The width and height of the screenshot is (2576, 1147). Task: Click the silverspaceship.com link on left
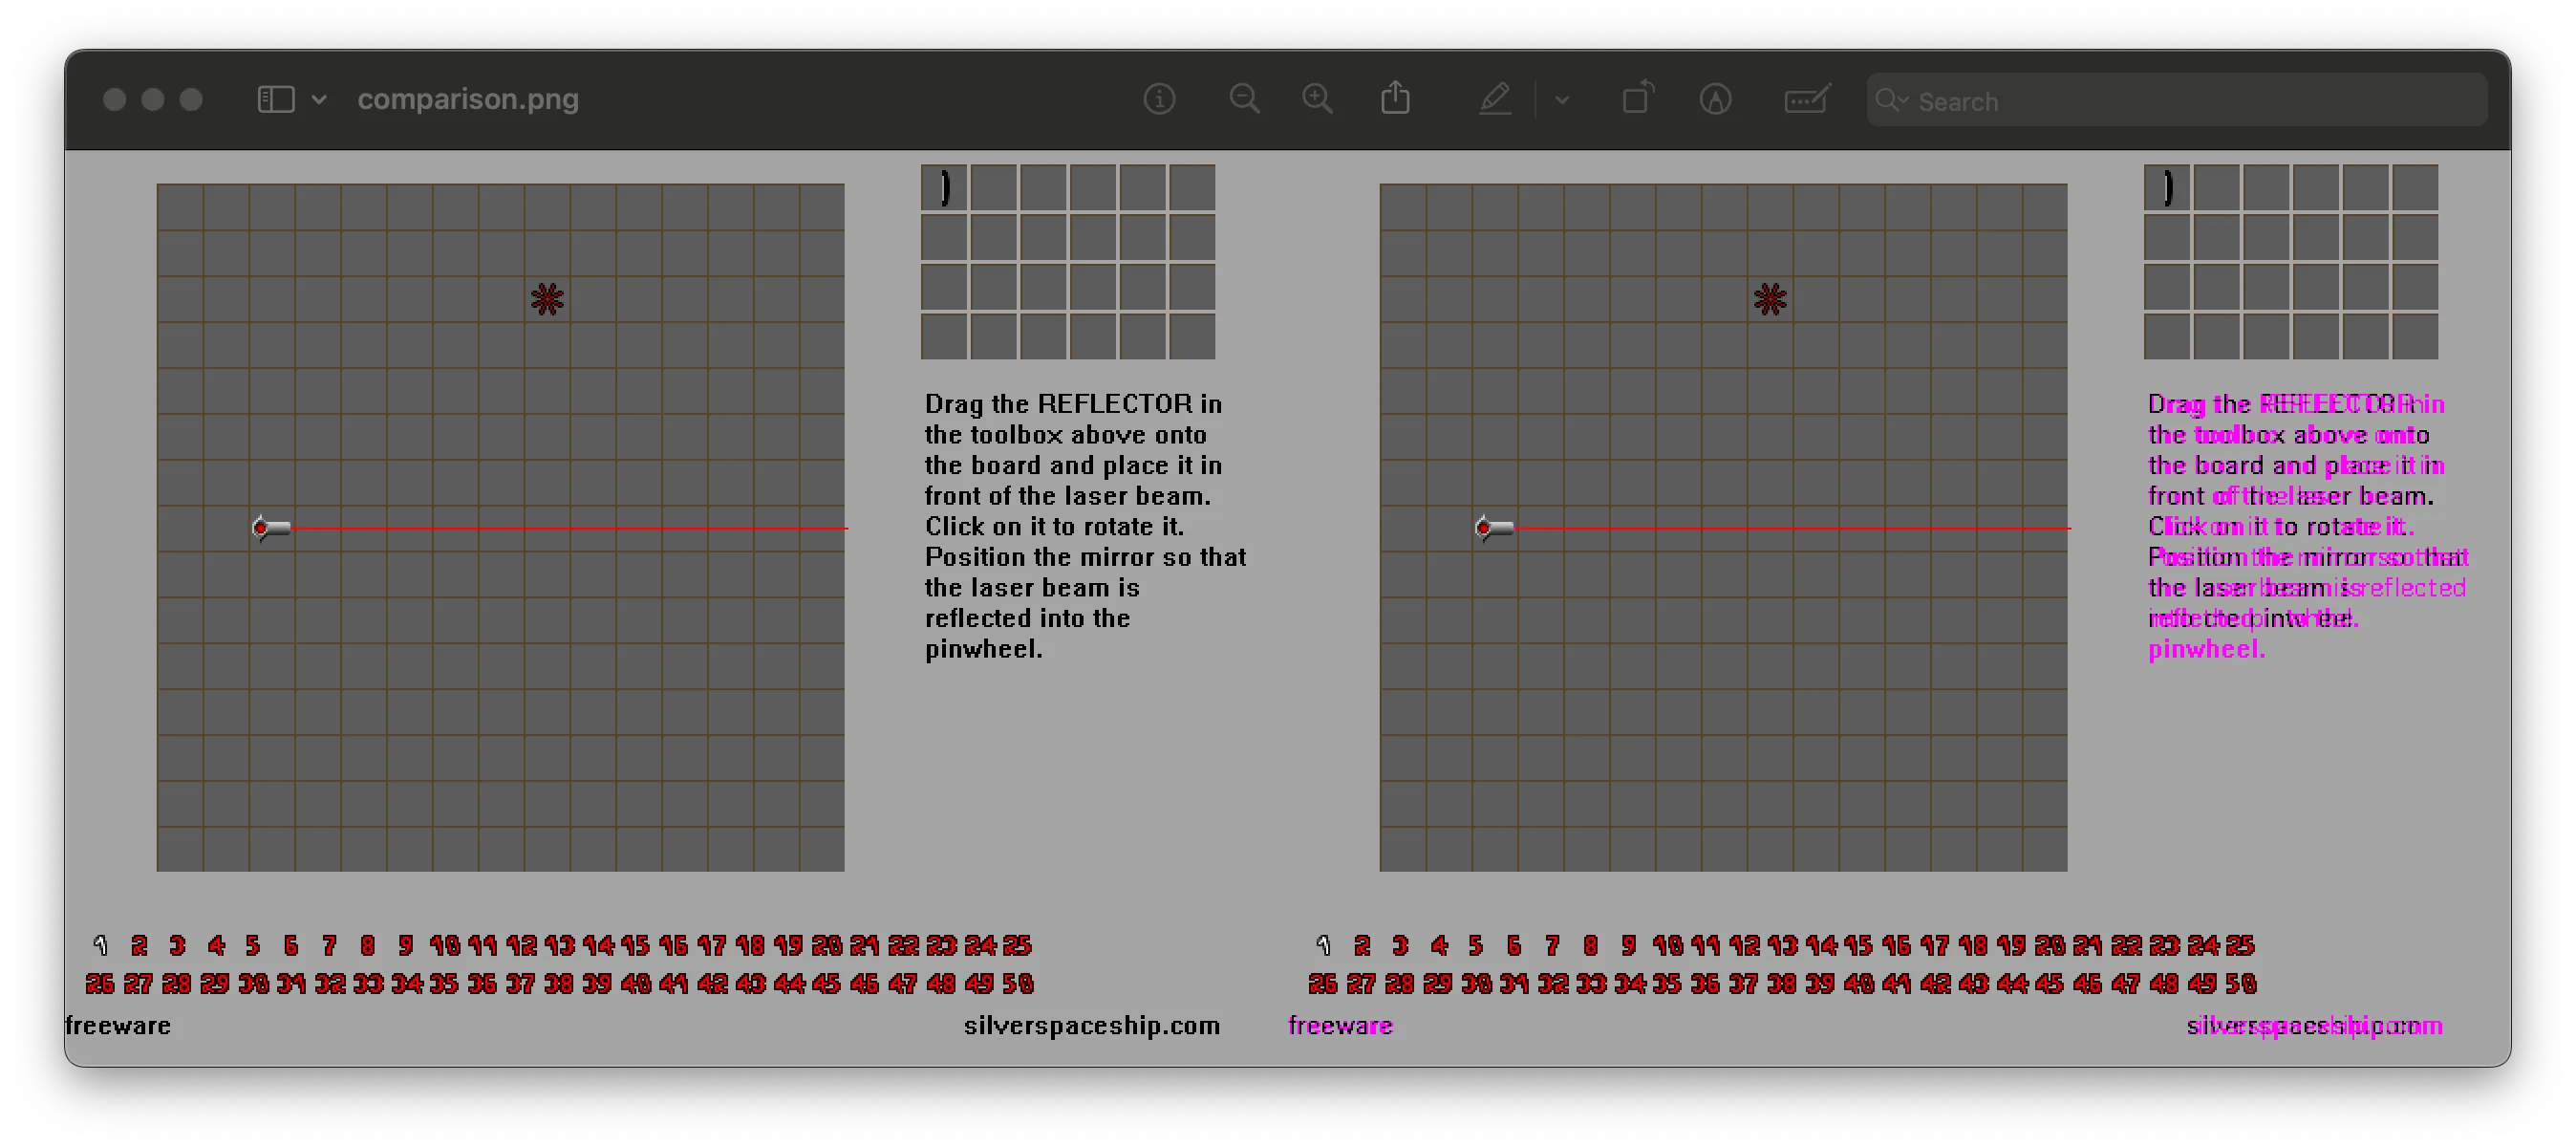1091,1026
